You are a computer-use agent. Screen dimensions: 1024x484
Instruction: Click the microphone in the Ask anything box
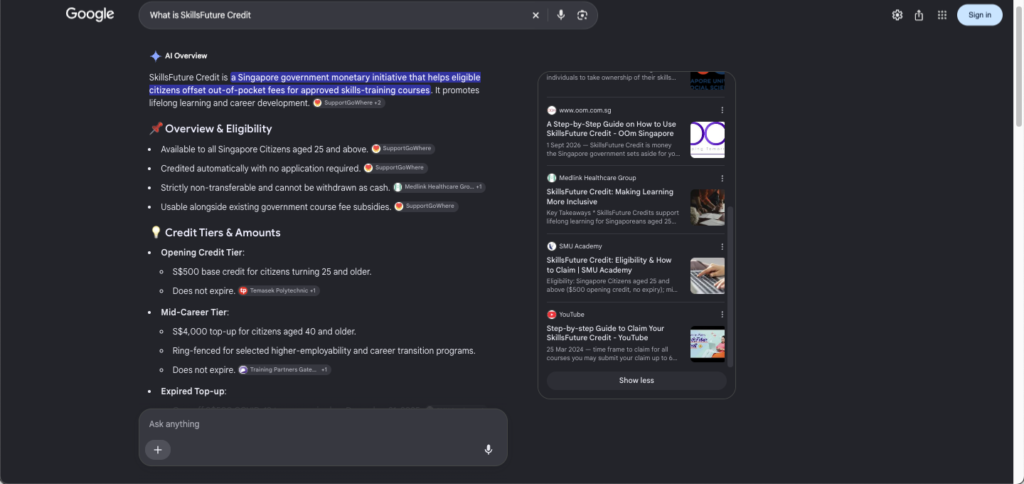click(488, 449)
